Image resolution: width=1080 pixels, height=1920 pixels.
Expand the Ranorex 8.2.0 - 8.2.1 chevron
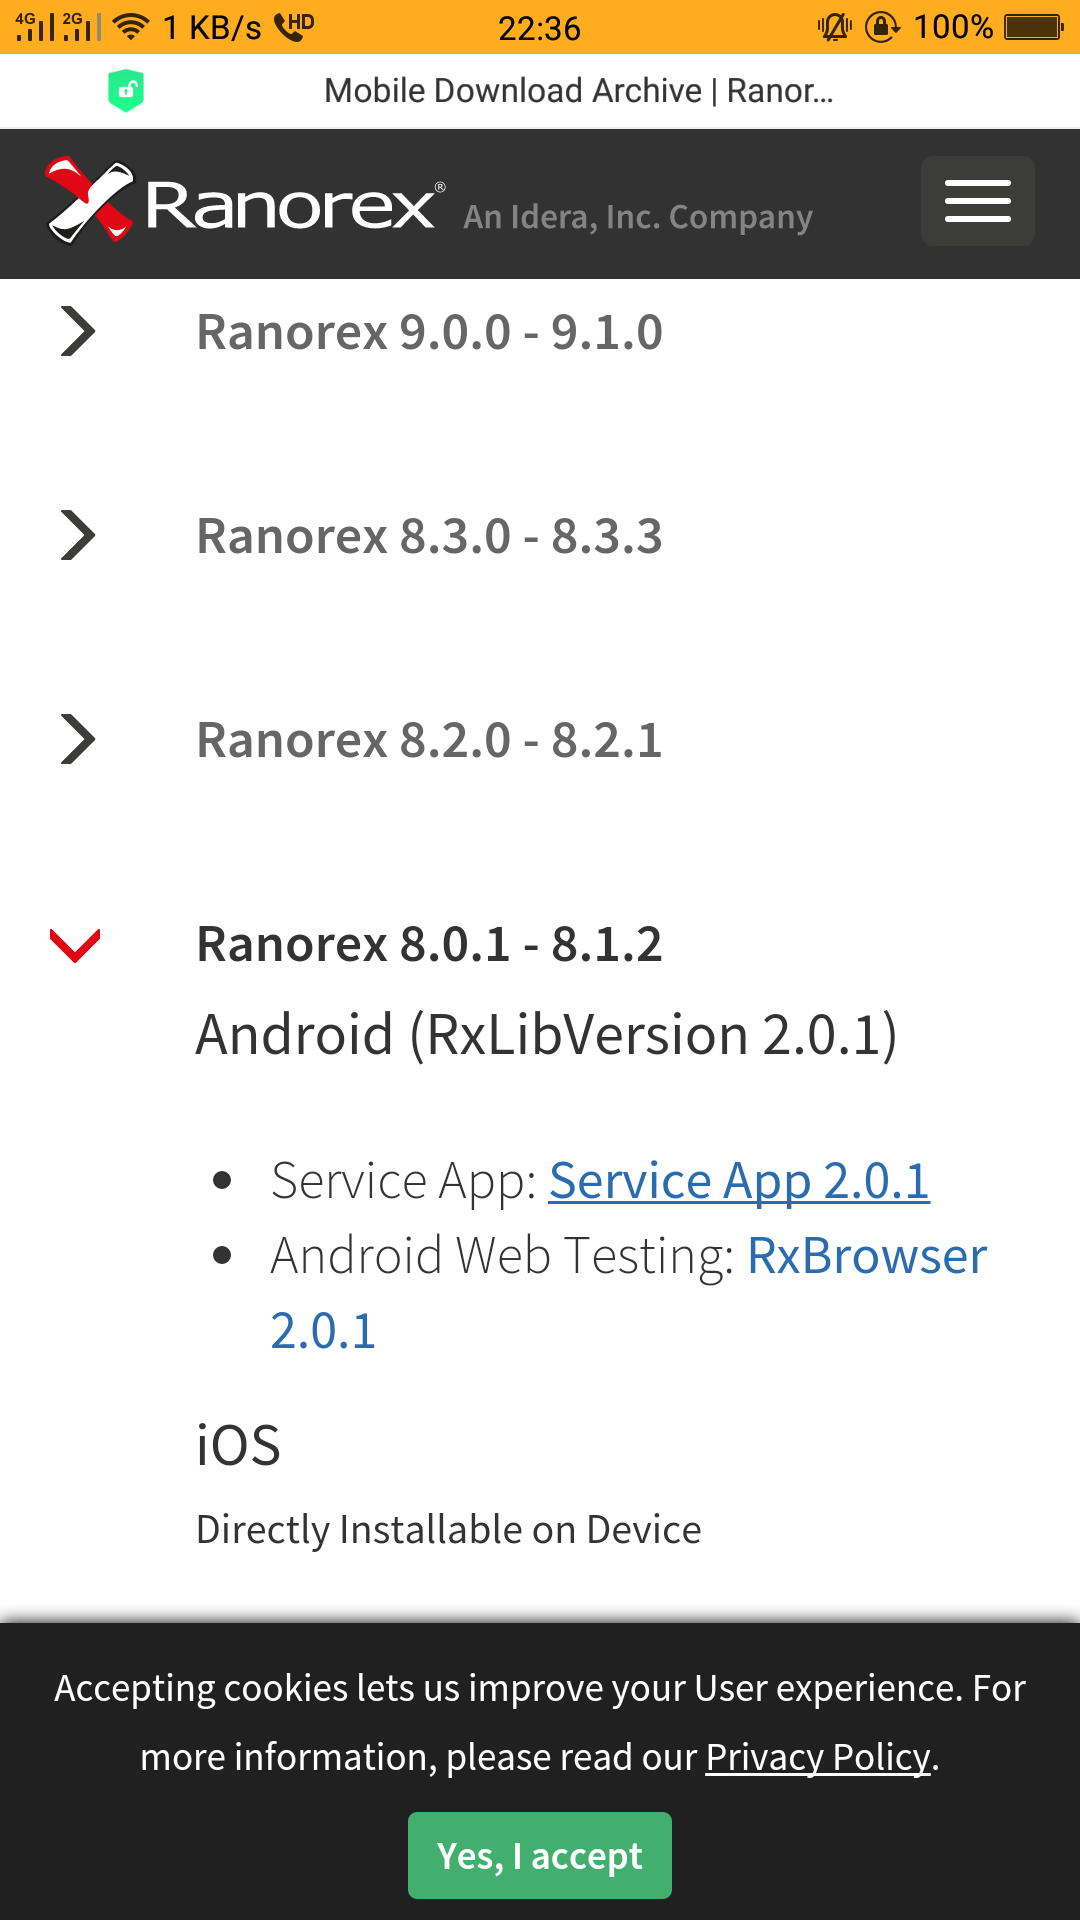tap(78, 740)
